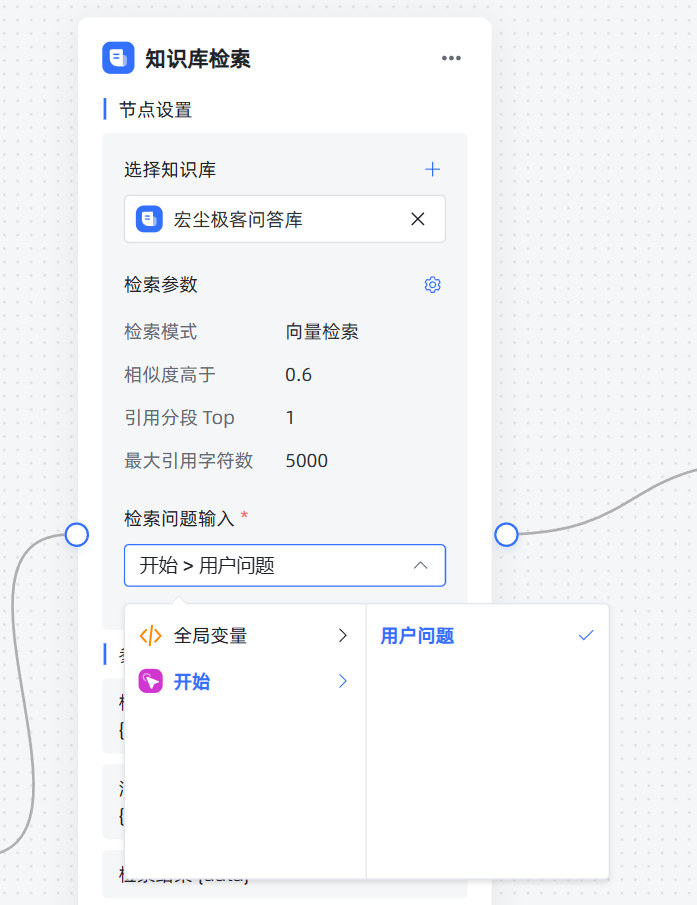Click the blue 知识库检索 node icon
Image resolution: width=697 pixels, height=905 pixels.
[118, 58]
